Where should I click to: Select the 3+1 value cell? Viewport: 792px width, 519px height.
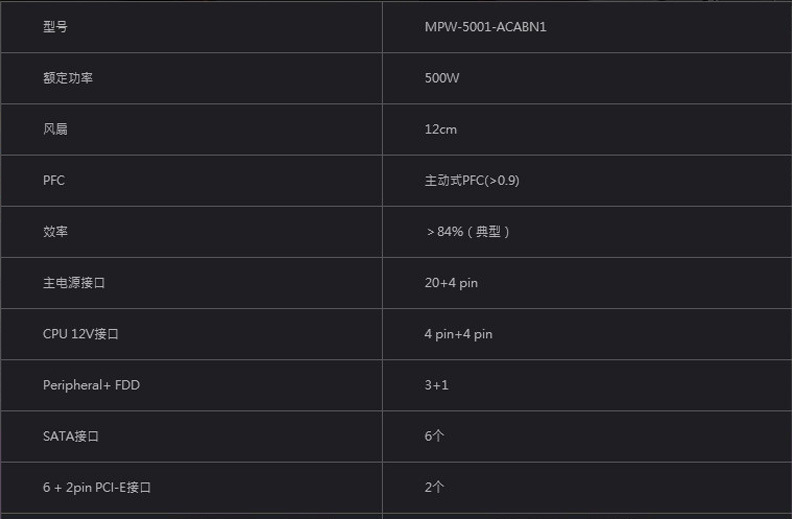pos(436,385)
